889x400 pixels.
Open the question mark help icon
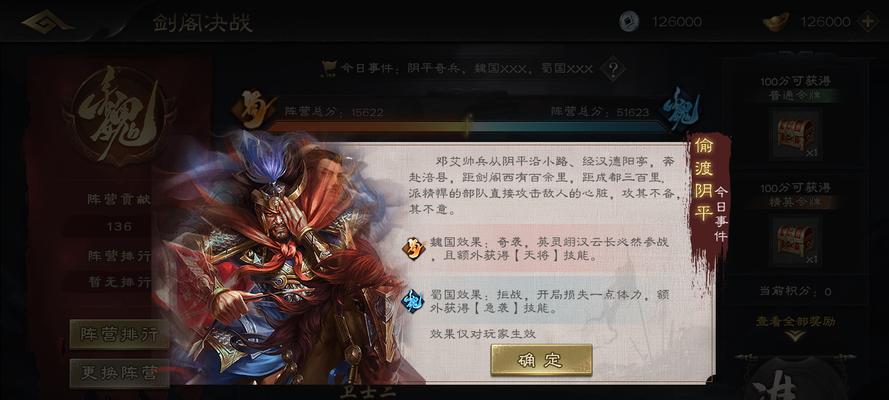point(613,70)
